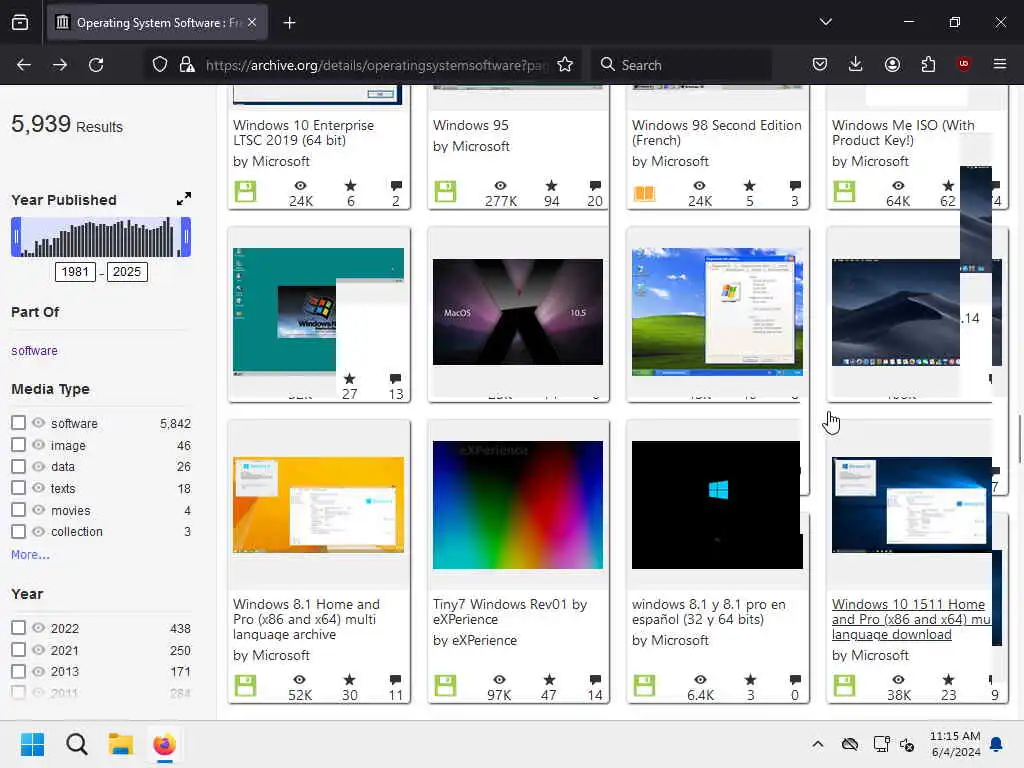Bookmark this page with the star icon

coord(565,65)
